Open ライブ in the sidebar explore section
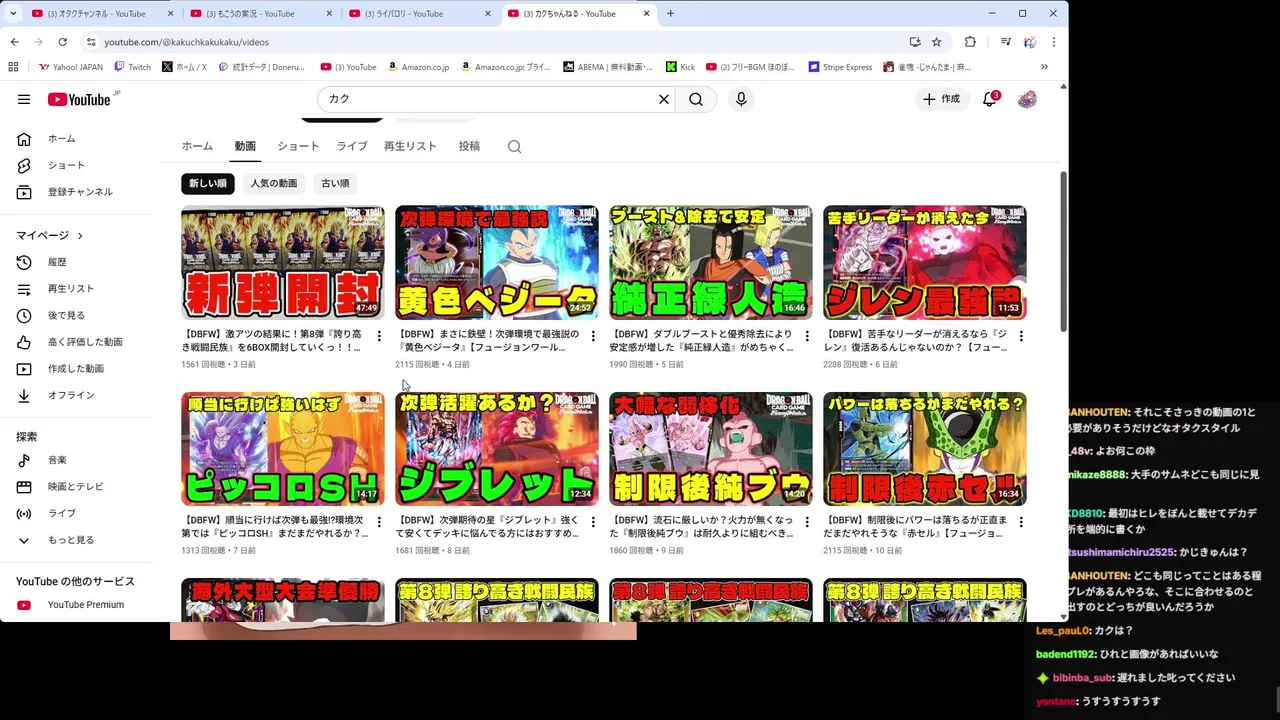Viewport: 1280px width, 720px height. pyautogui.click(x=76, y=513)
